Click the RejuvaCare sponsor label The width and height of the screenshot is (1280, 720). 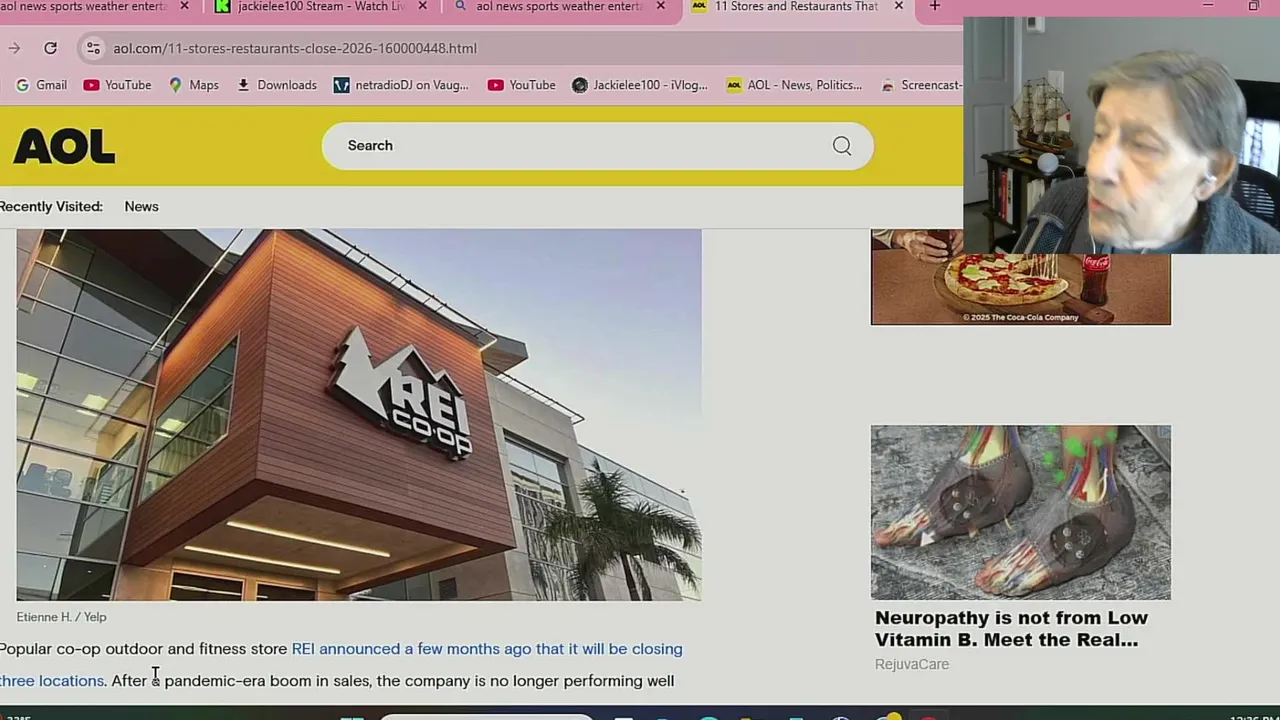[x=912, y=664]
